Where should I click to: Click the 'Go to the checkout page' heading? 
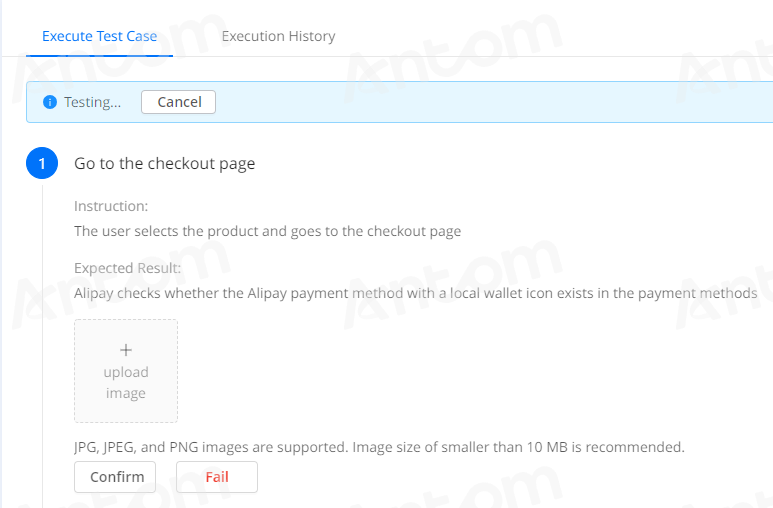point(165,164)
